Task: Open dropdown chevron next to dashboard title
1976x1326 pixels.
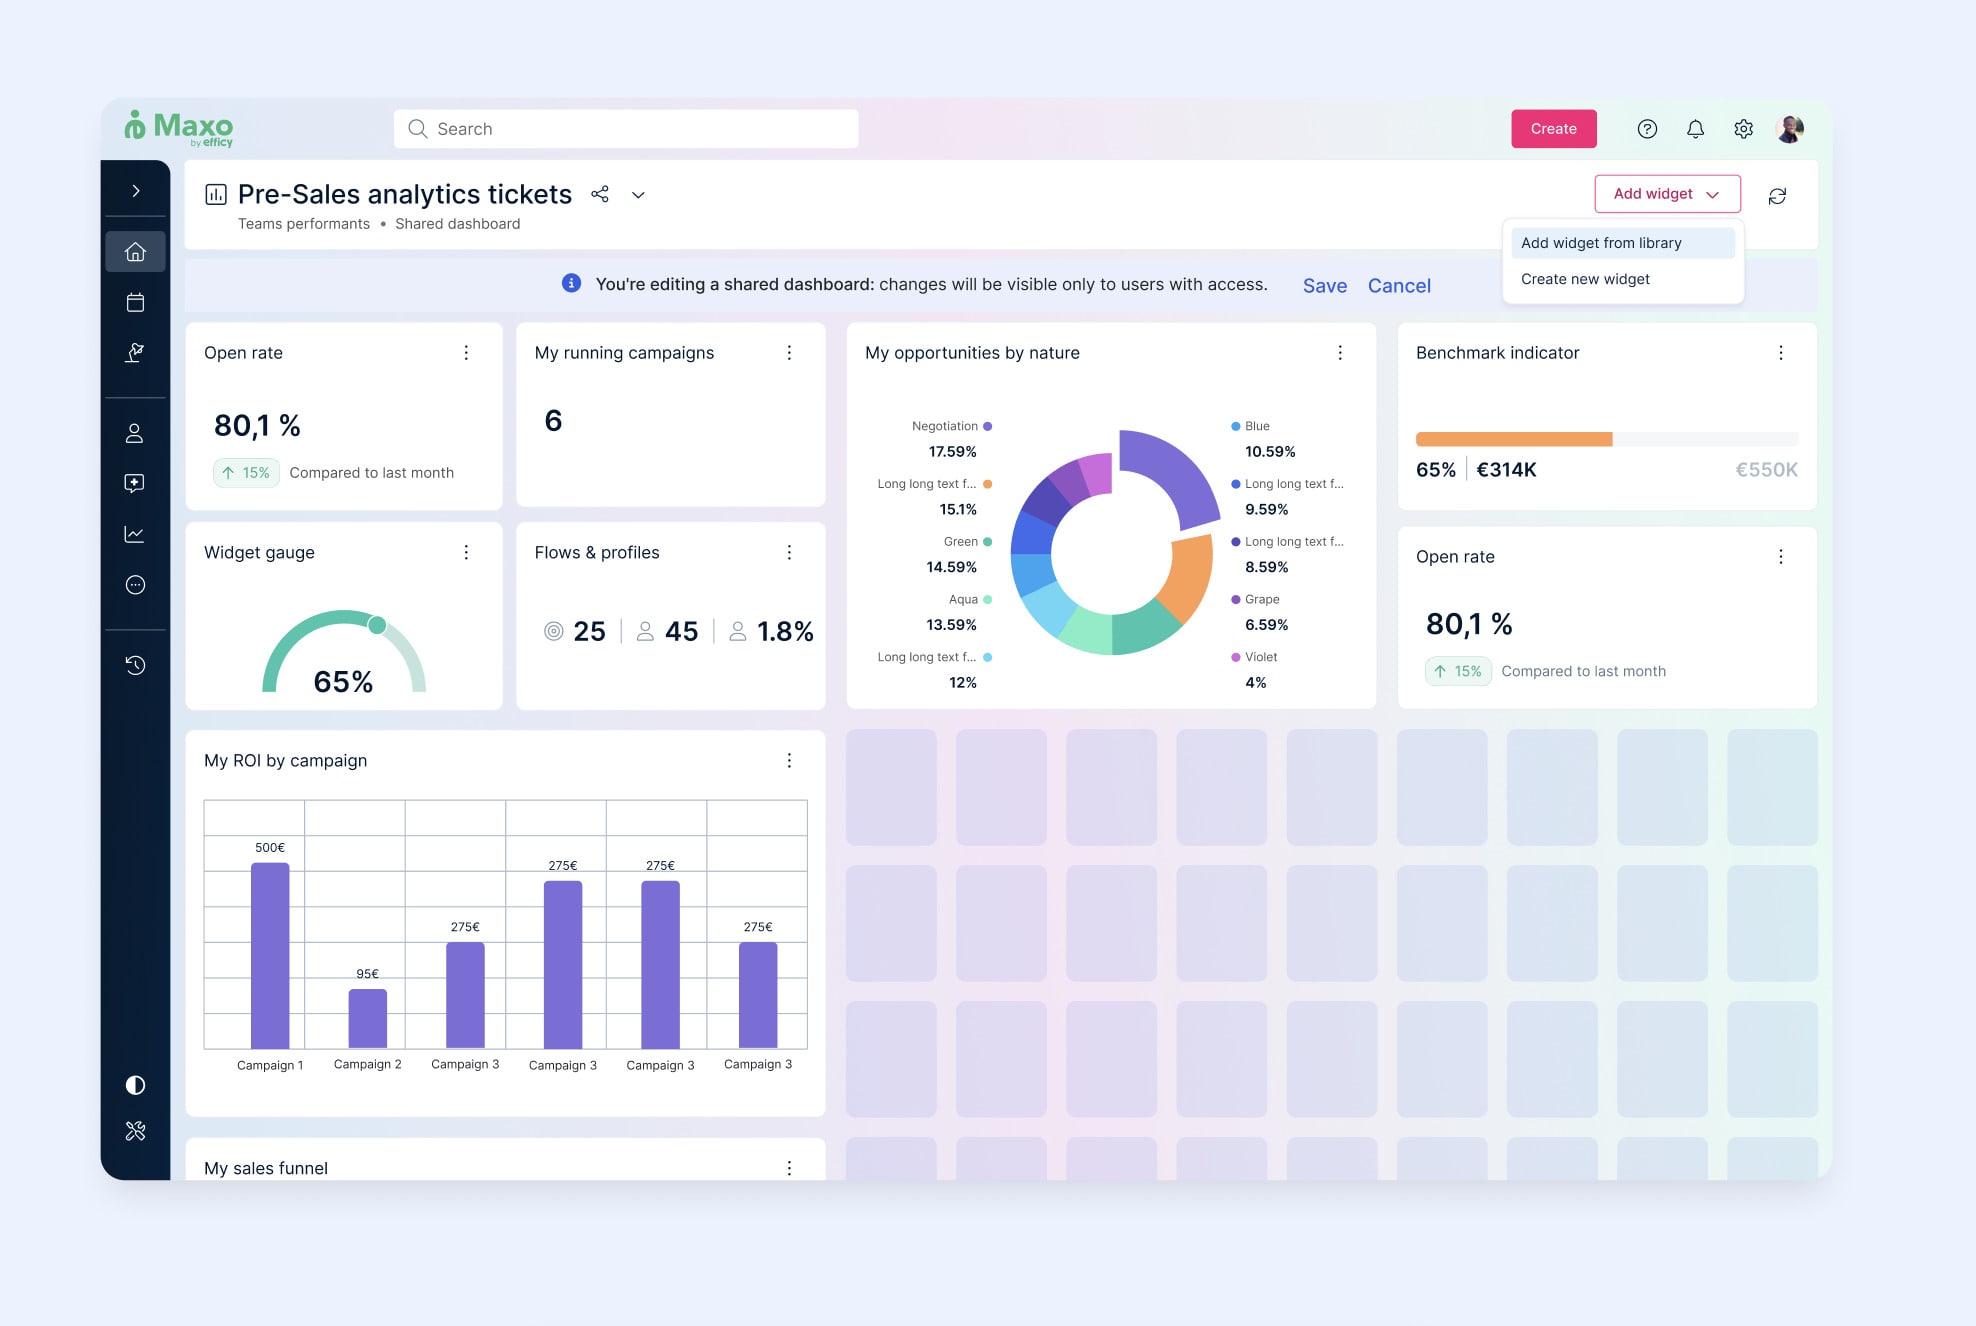Action: 638,195
